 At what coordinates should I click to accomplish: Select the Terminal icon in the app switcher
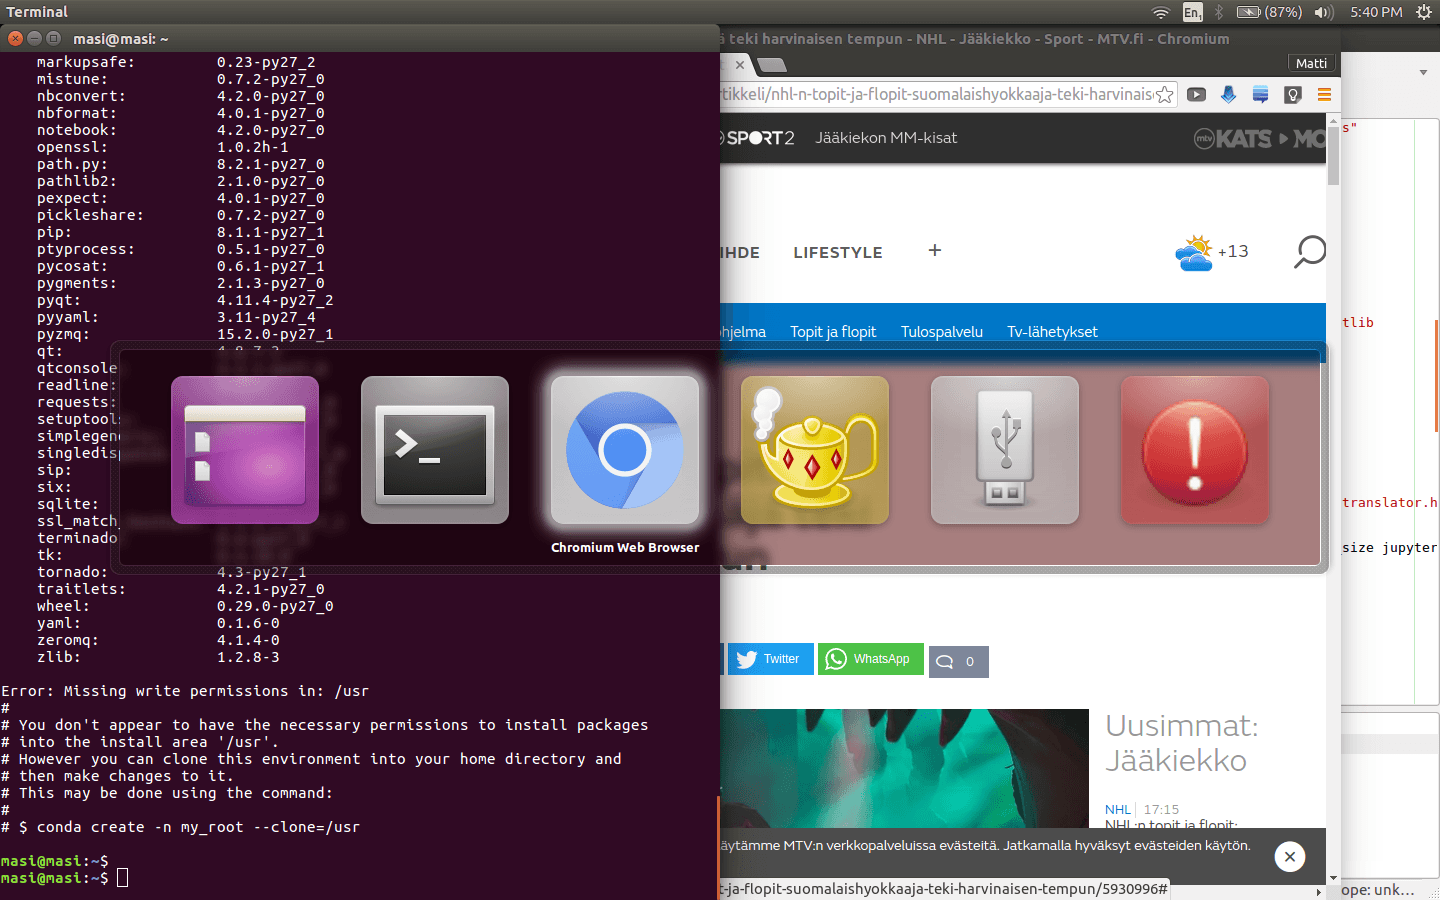435,450
